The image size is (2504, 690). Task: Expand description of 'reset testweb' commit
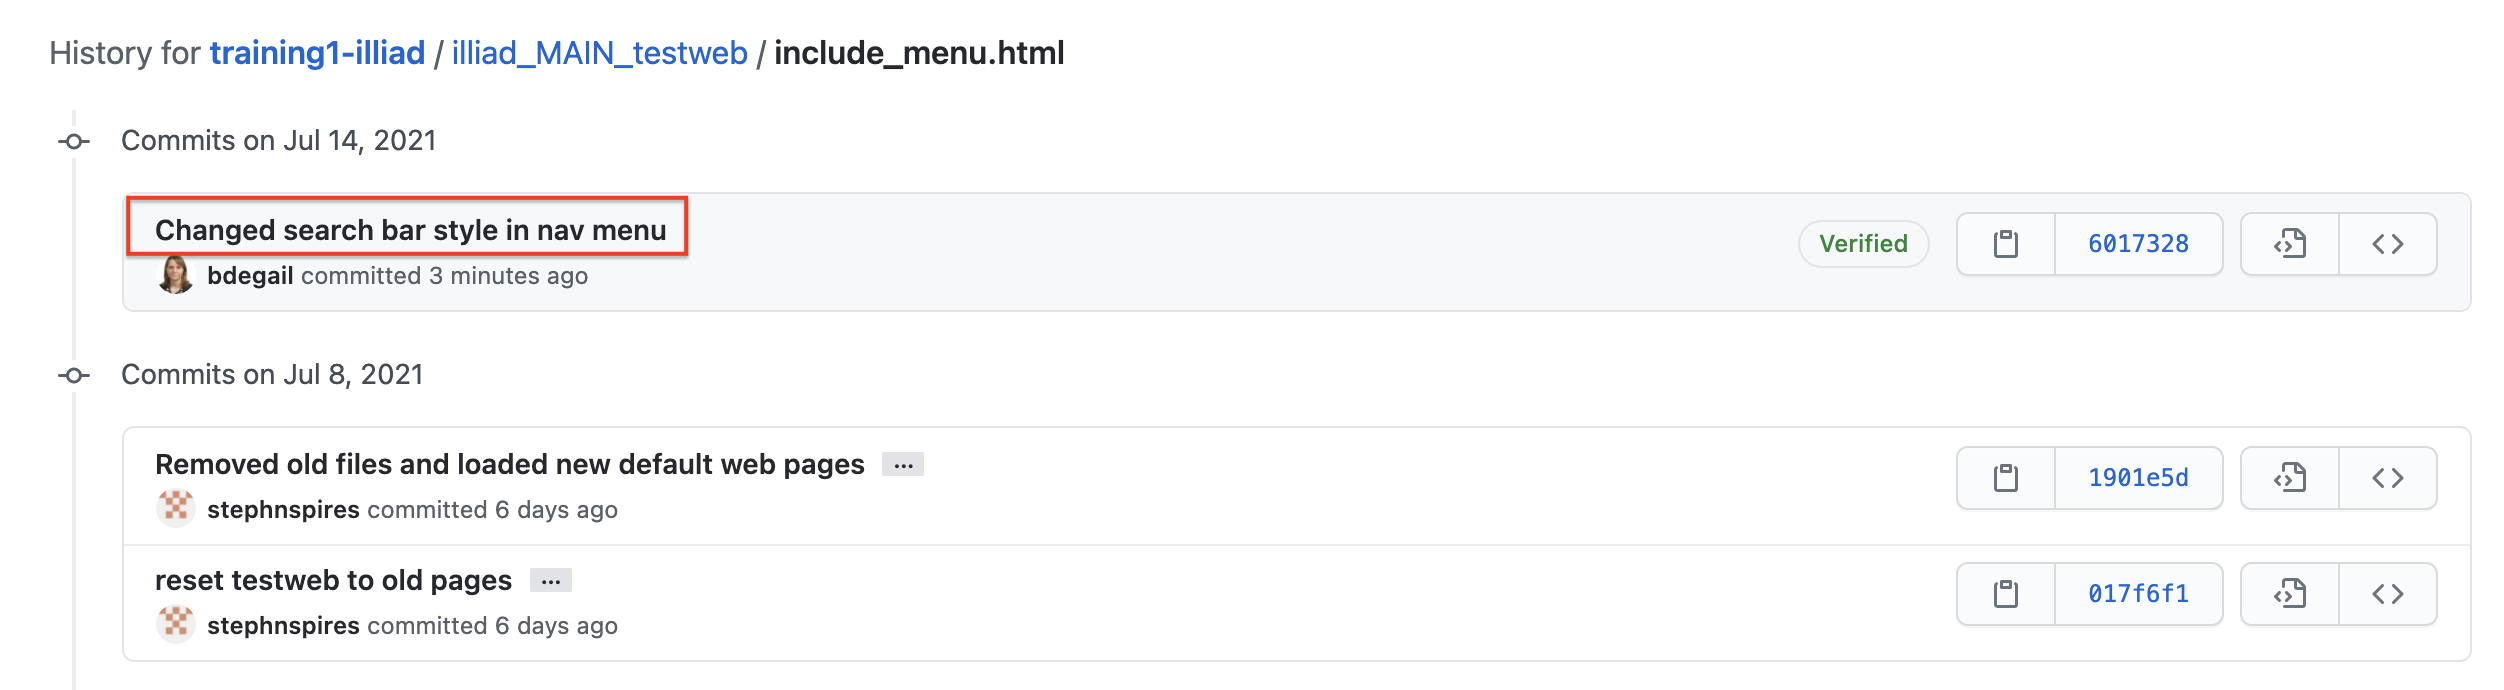point(550,581)
